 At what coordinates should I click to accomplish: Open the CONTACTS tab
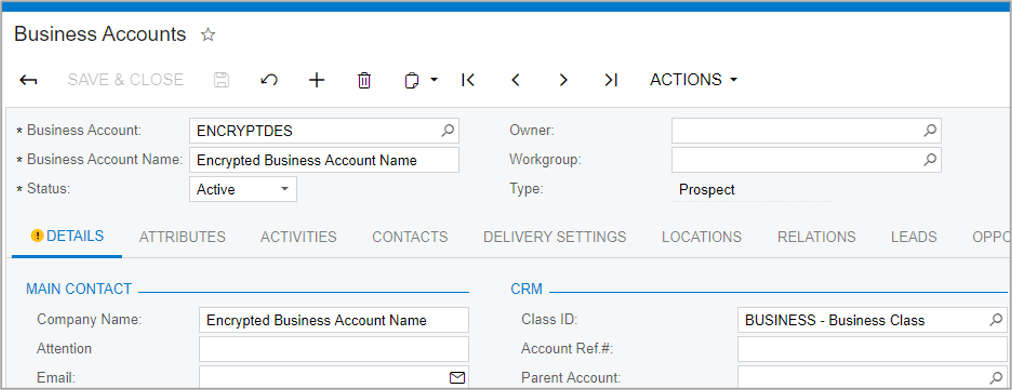(x=410, y=237)
